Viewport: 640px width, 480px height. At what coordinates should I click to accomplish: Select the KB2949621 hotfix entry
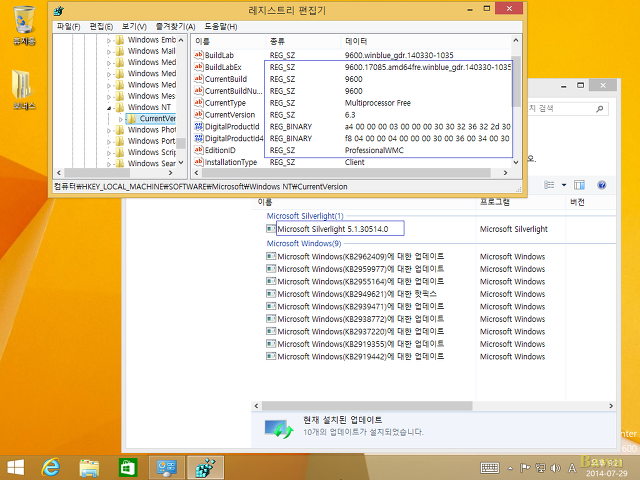(351, 294)
